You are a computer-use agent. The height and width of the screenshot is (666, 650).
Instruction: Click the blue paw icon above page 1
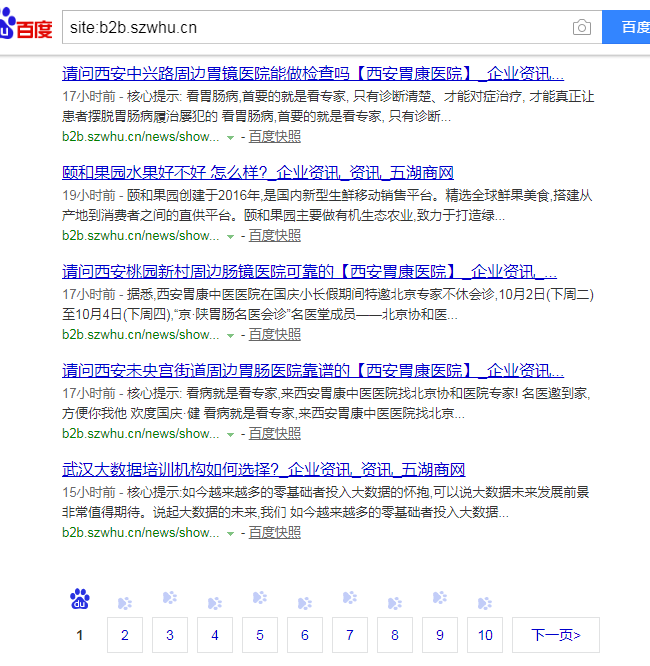click(80, 599)
